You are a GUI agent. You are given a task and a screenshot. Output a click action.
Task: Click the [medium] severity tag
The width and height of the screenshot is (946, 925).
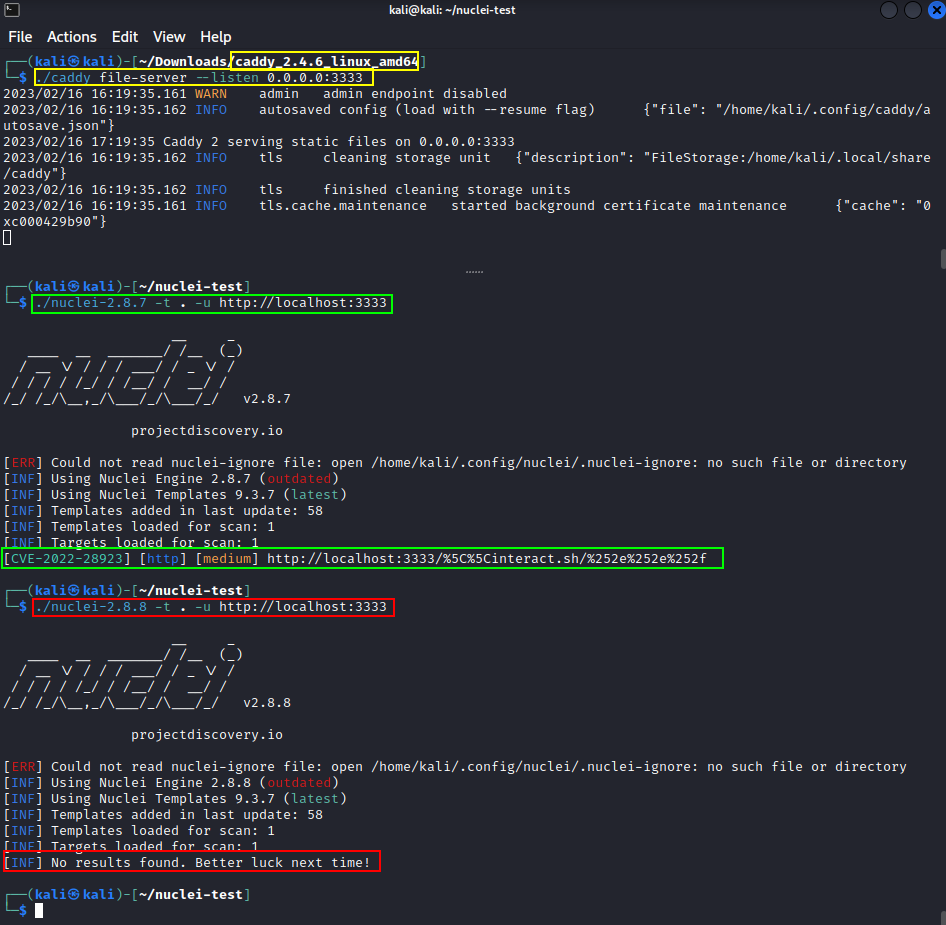click(x=227, y=559)
